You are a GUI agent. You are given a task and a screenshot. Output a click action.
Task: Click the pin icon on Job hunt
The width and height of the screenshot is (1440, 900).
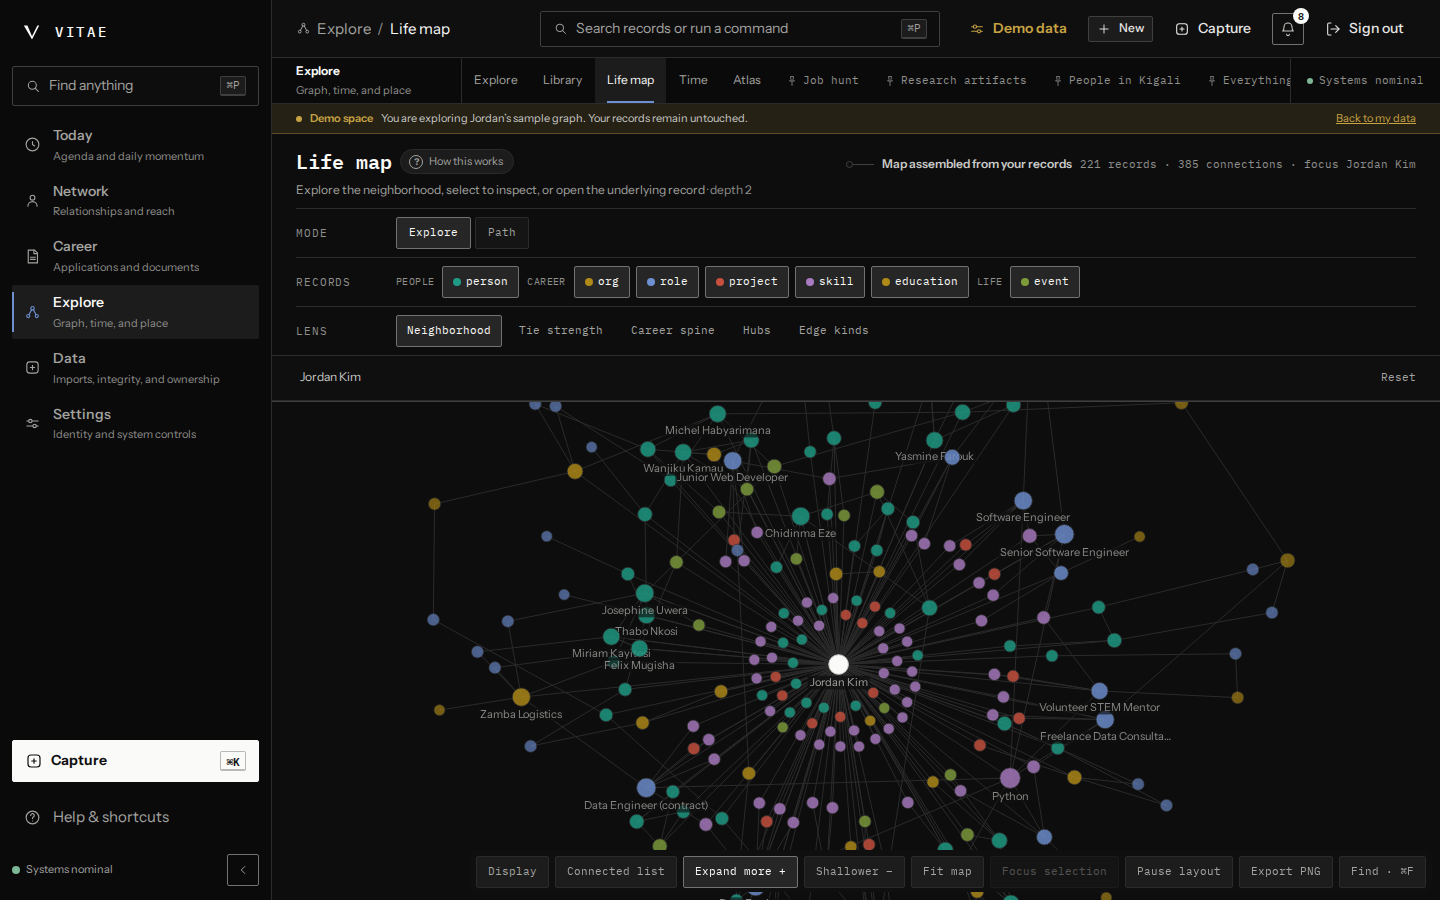click(792, 81)
